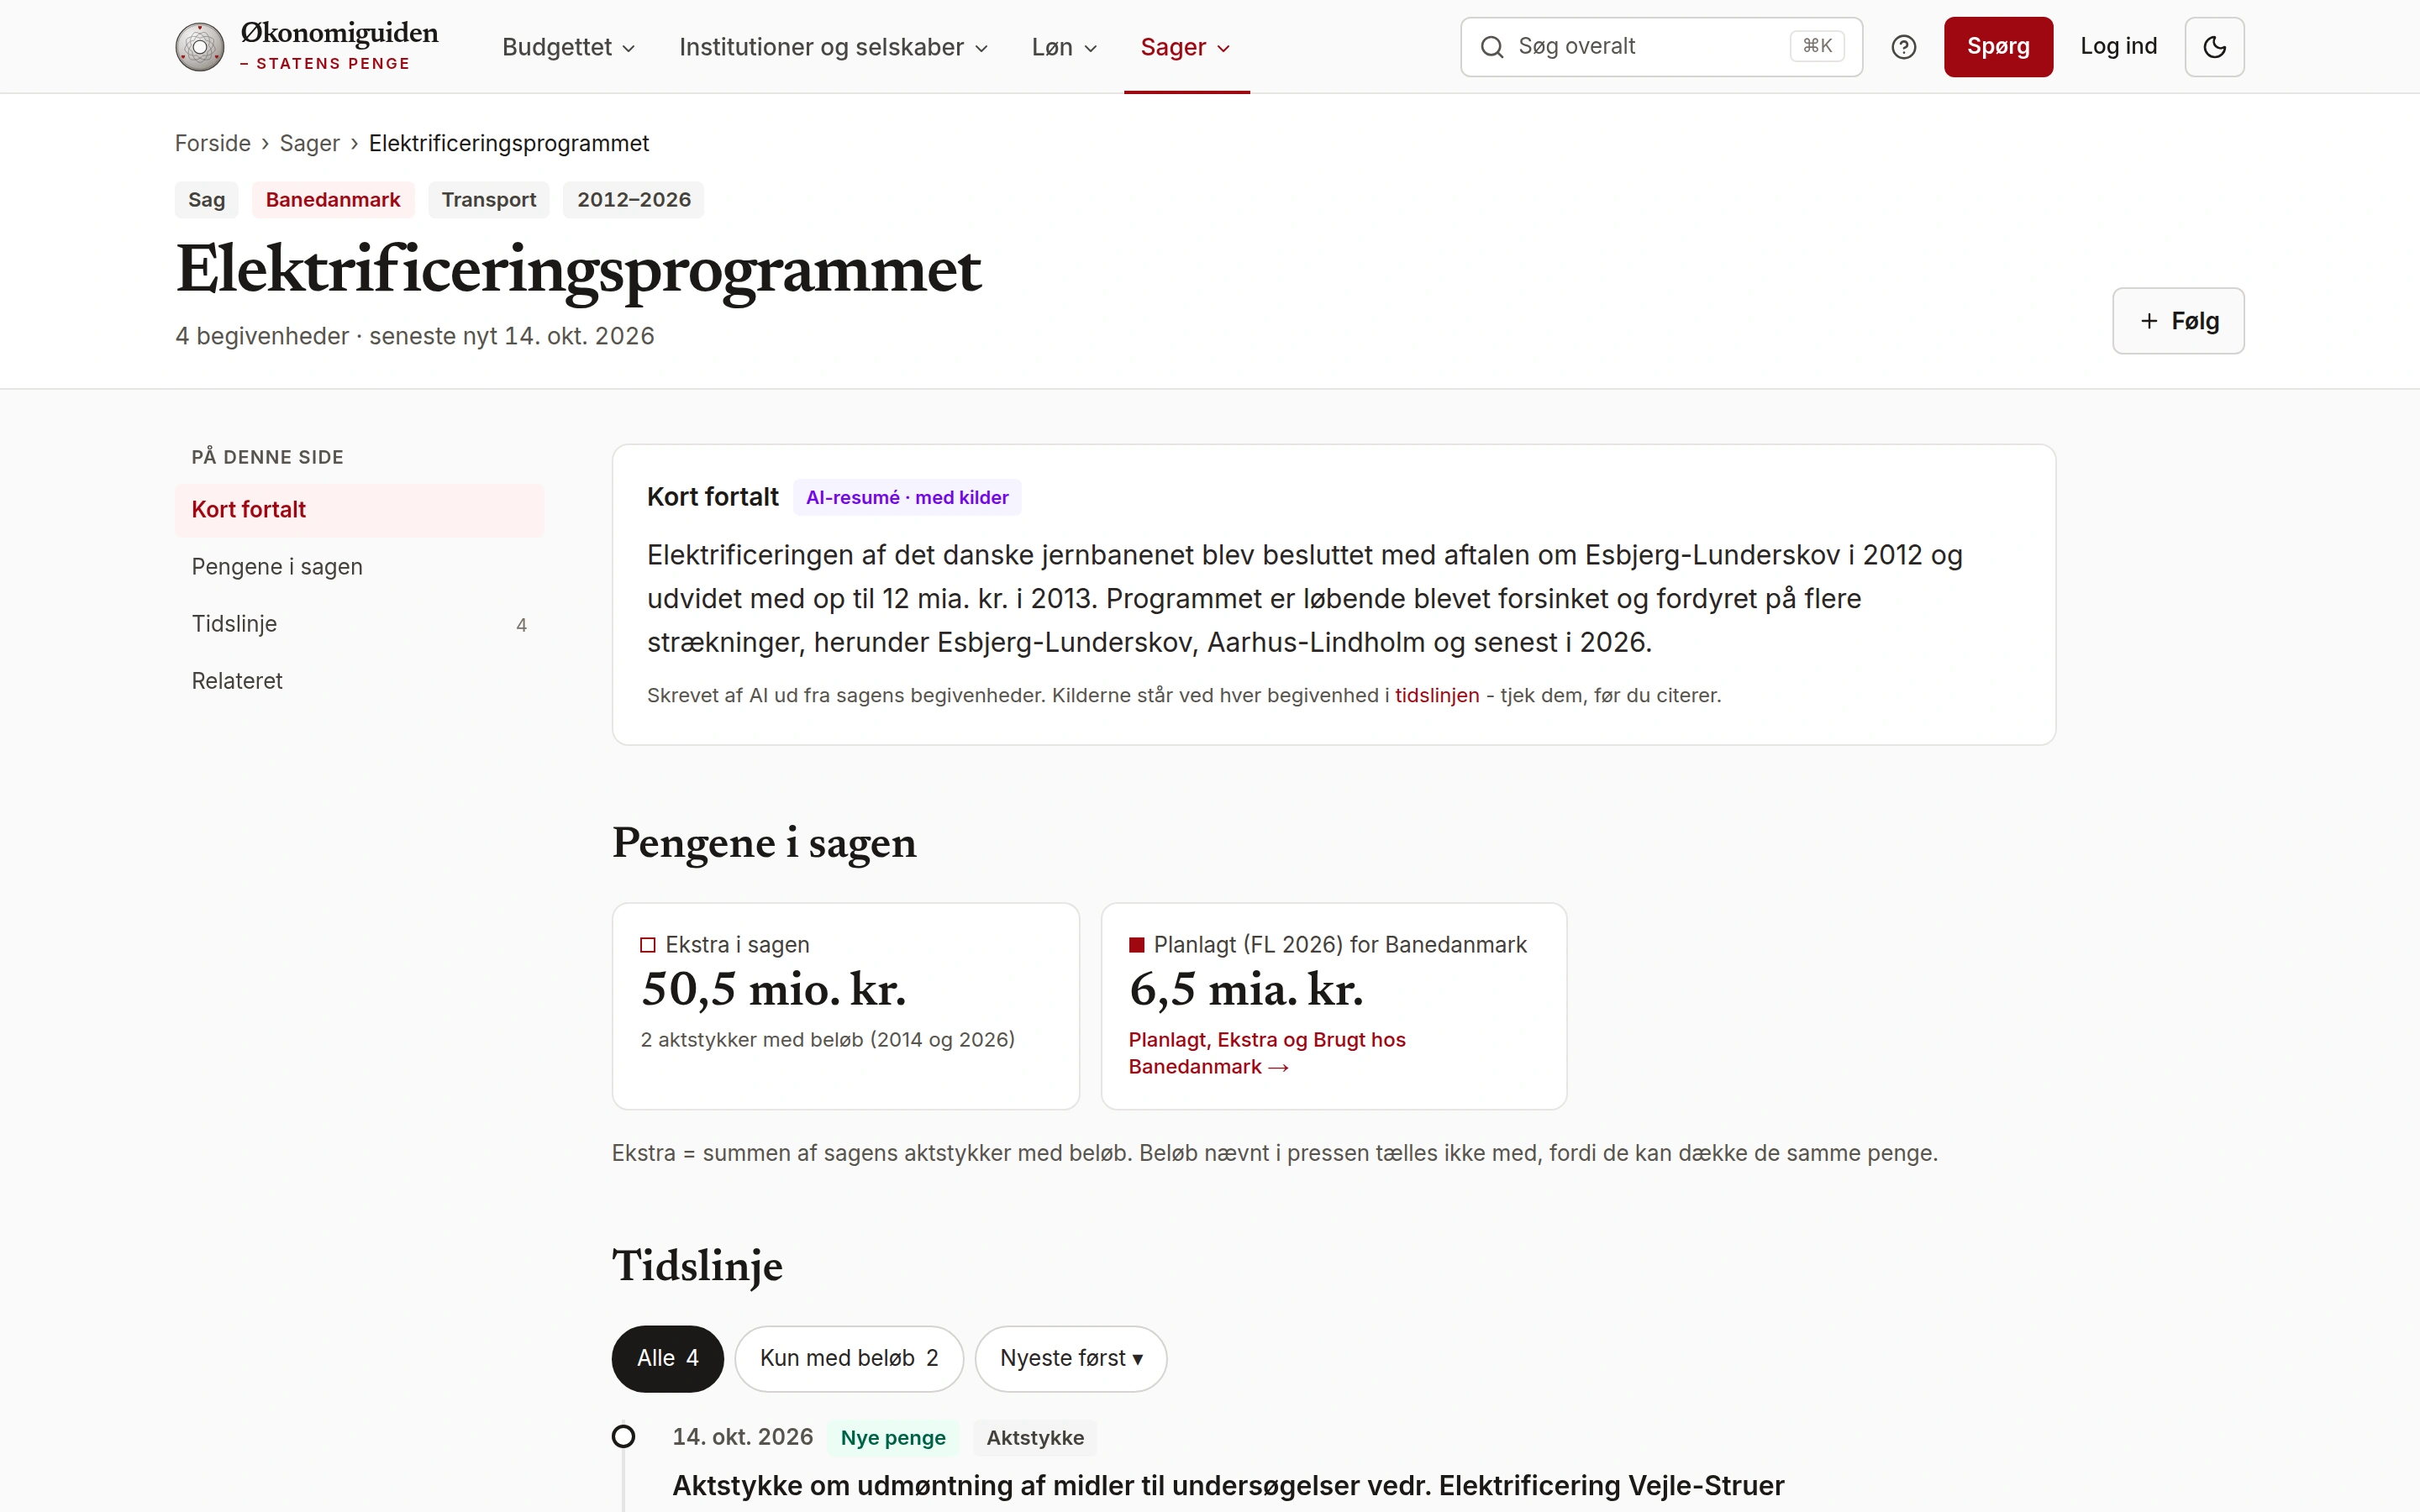Expand the Løn menu
Screen dimensions: 2420x1512
1064,47
